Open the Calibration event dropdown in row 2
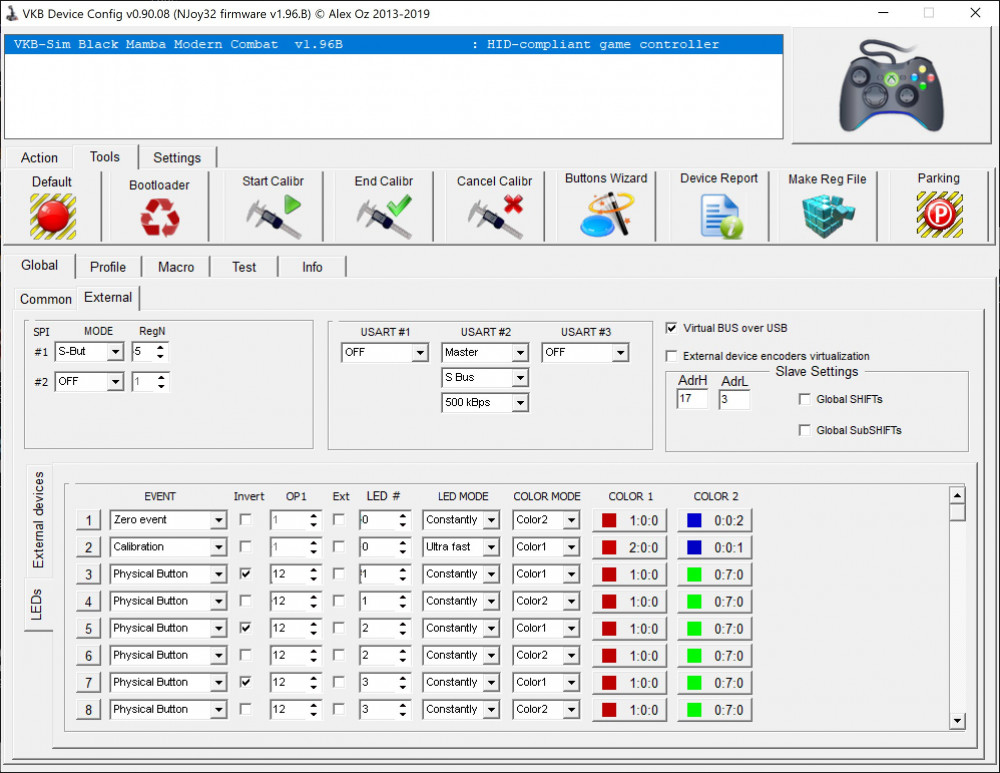This screenshot has width=1000, height=773. [x=218, y=548]
